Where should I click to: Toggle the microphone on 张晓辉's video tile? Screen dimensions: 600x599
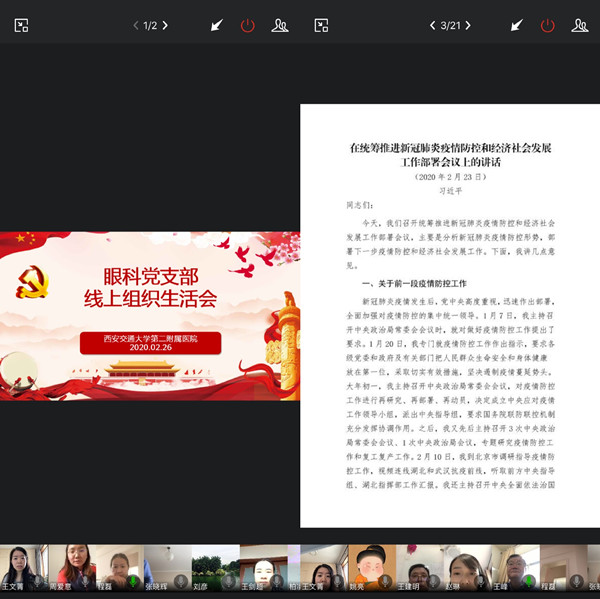[x=181, y=581]
